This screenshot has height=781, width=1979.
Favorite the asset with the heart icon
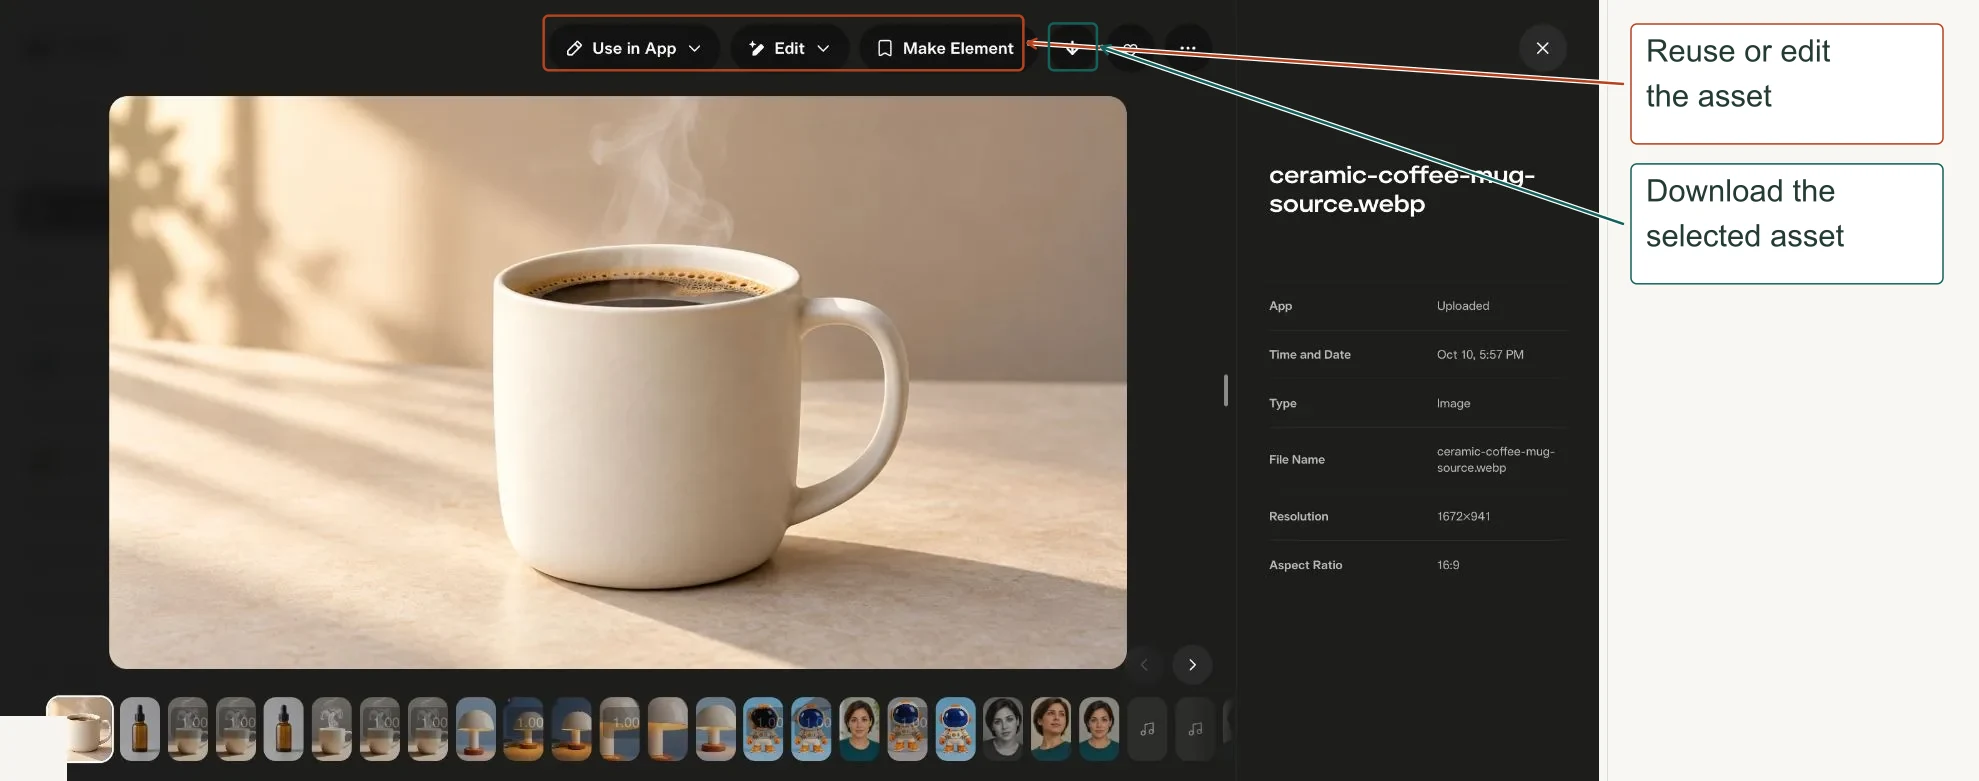click(1130, 48)
